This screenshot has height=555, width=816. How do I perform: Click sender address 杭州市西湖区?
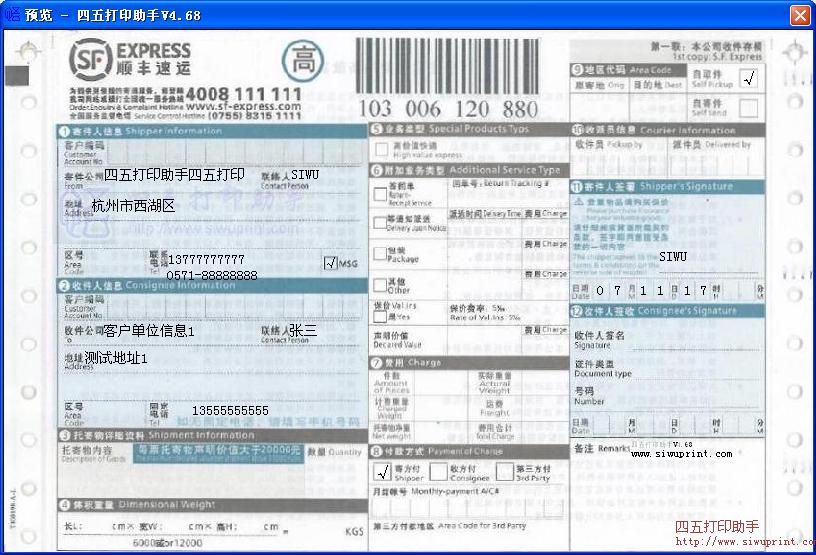tap(133, 206)
